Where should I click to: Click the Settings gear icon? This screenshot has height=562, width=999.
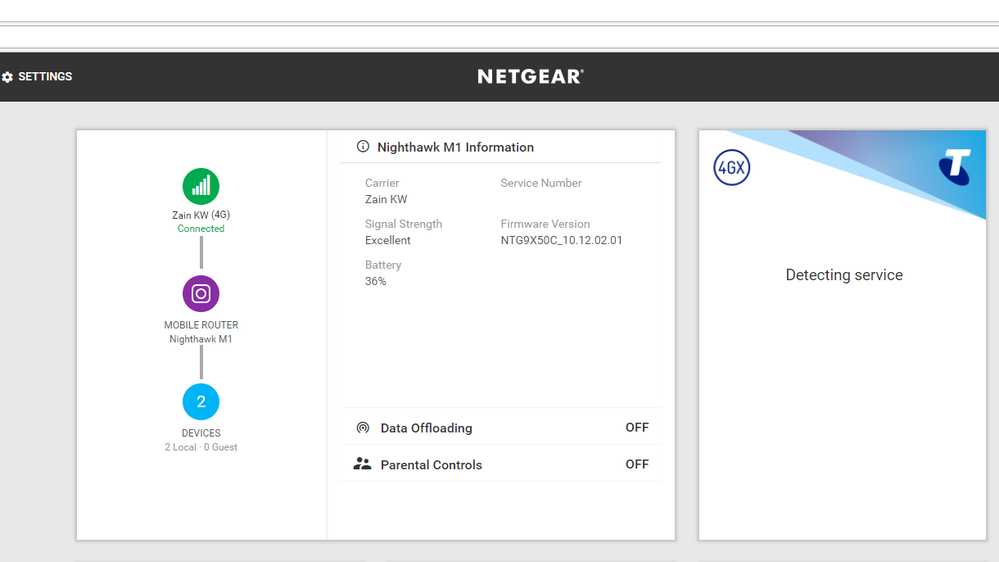tap(8, 77)
